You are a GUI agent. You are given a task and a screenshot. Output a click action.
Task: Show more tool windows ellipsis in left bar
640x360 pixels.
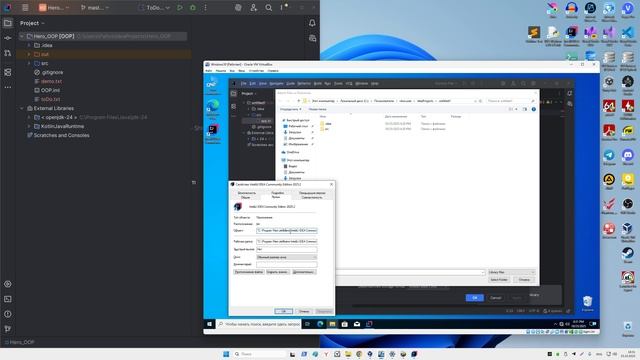pyautogui.click(x=8, y=87)
